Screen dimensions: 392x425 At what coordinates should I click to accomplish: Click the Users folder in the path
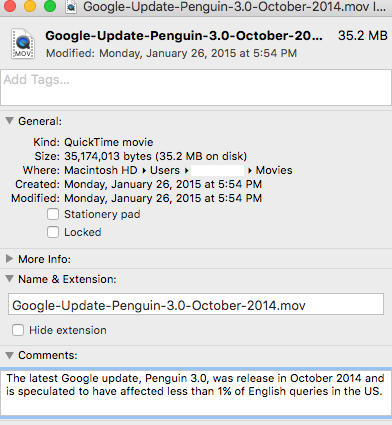tap(165, 170)
